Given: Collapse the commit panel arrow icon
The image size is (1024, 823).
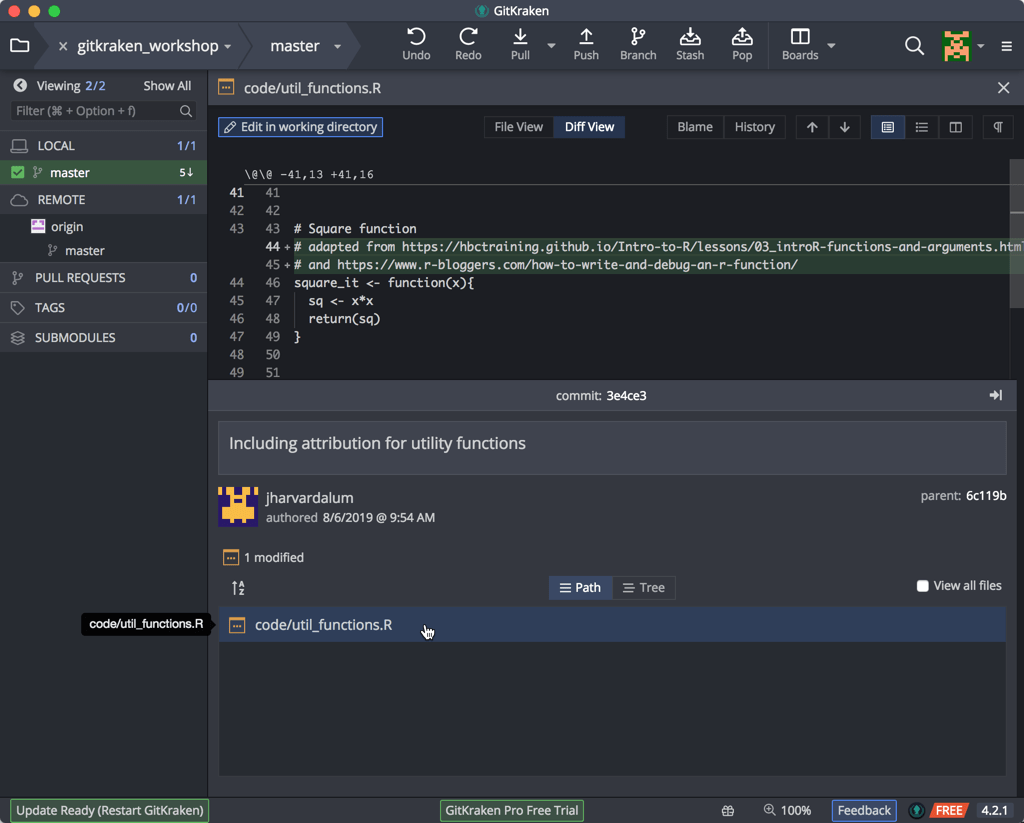Looking at the screenshot, I should coord(996,395).
